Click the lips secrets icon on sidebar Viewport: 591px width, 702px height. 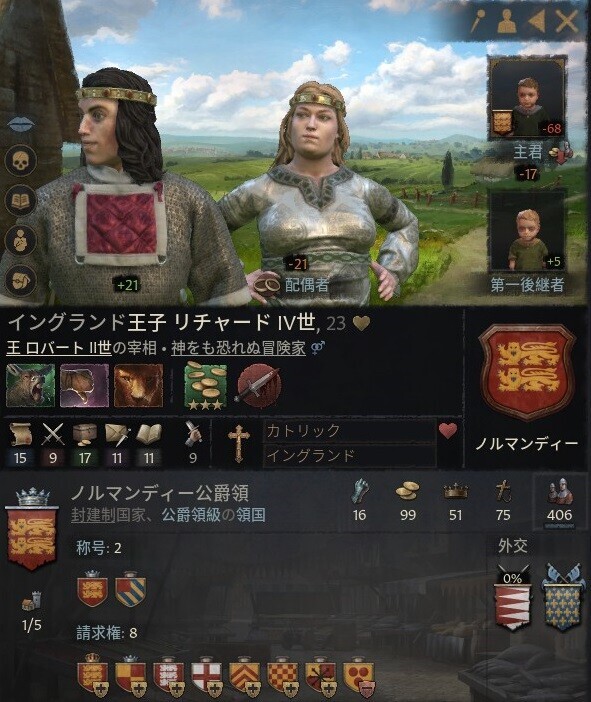click(21, 124)
